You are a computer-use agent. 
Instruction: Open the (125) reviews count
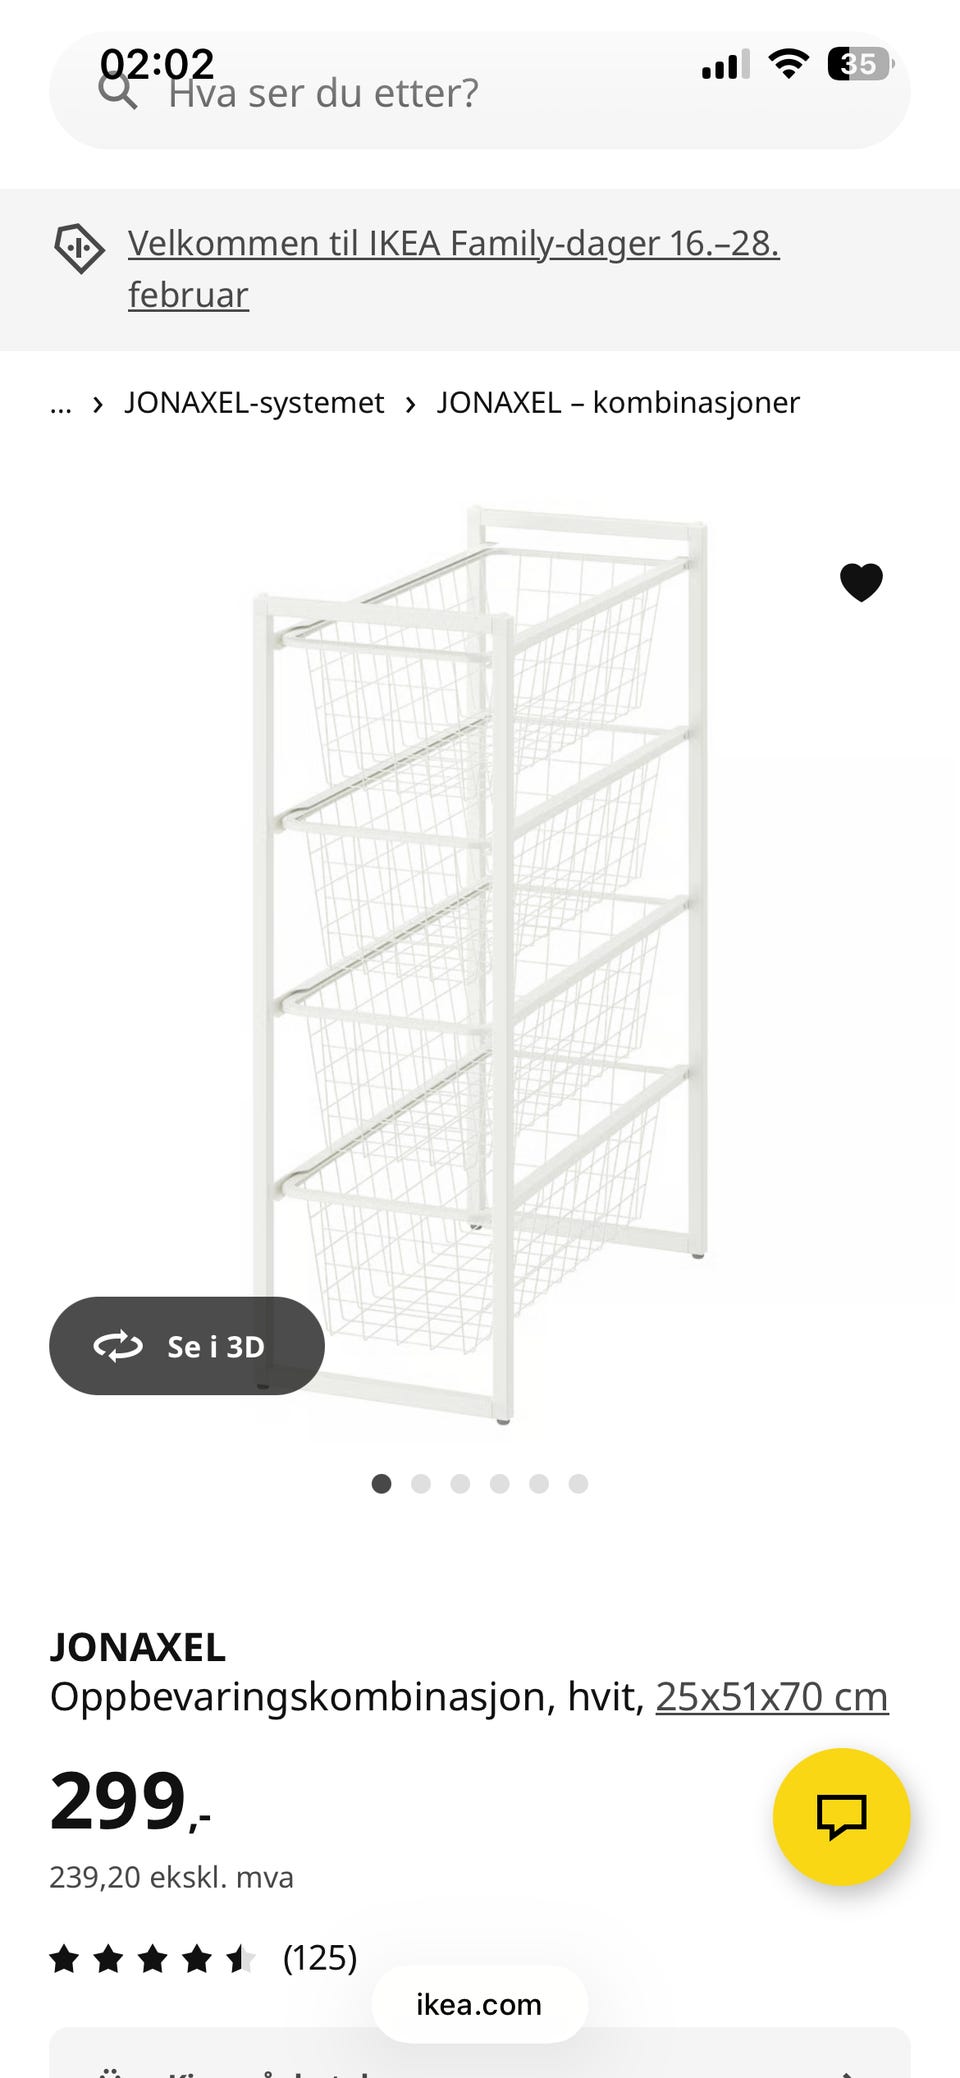(x=320, y=1957)
